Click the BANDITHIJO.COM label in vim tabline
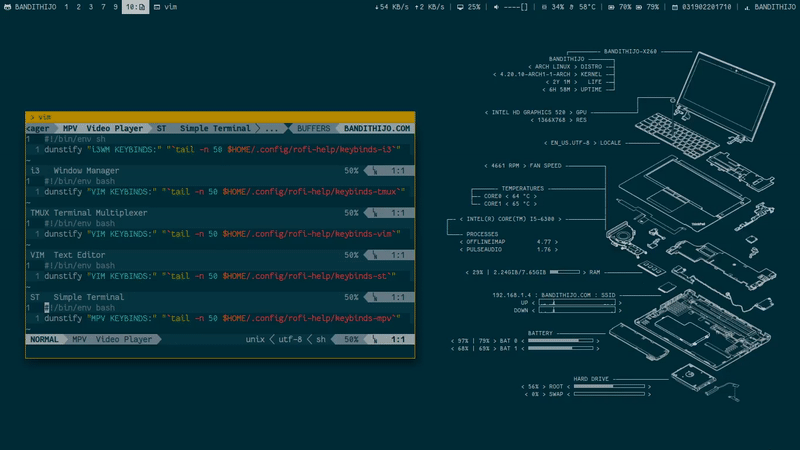The height and width of the screenshot is (450, 800). pyautogui.click(x=376, y=128)
